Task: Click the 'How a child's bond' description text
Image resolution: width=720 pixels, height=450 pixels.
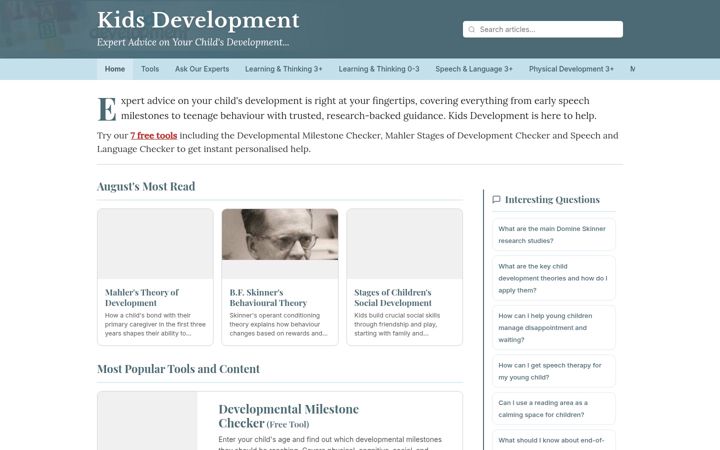Action: pyautogui.click(x=155, y=324)
